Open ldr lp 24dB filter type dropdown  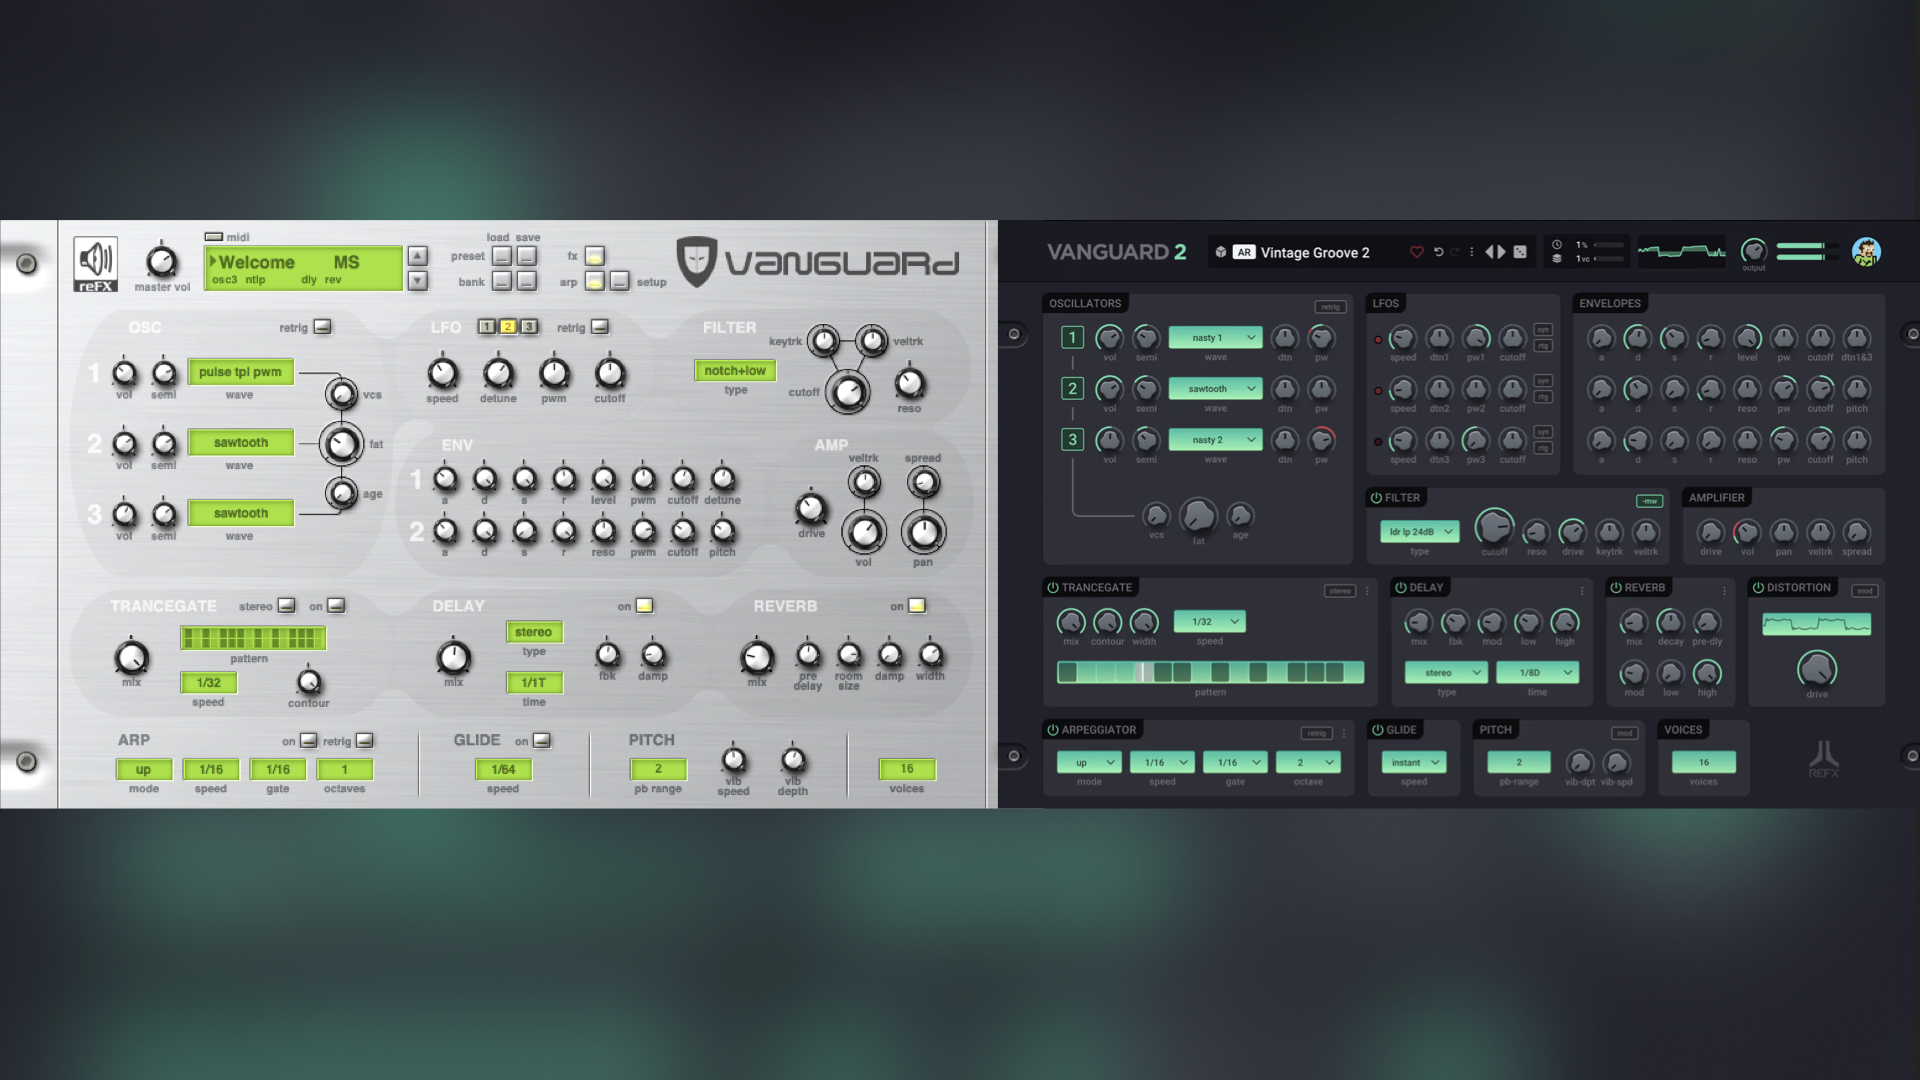click(1419, 532)
